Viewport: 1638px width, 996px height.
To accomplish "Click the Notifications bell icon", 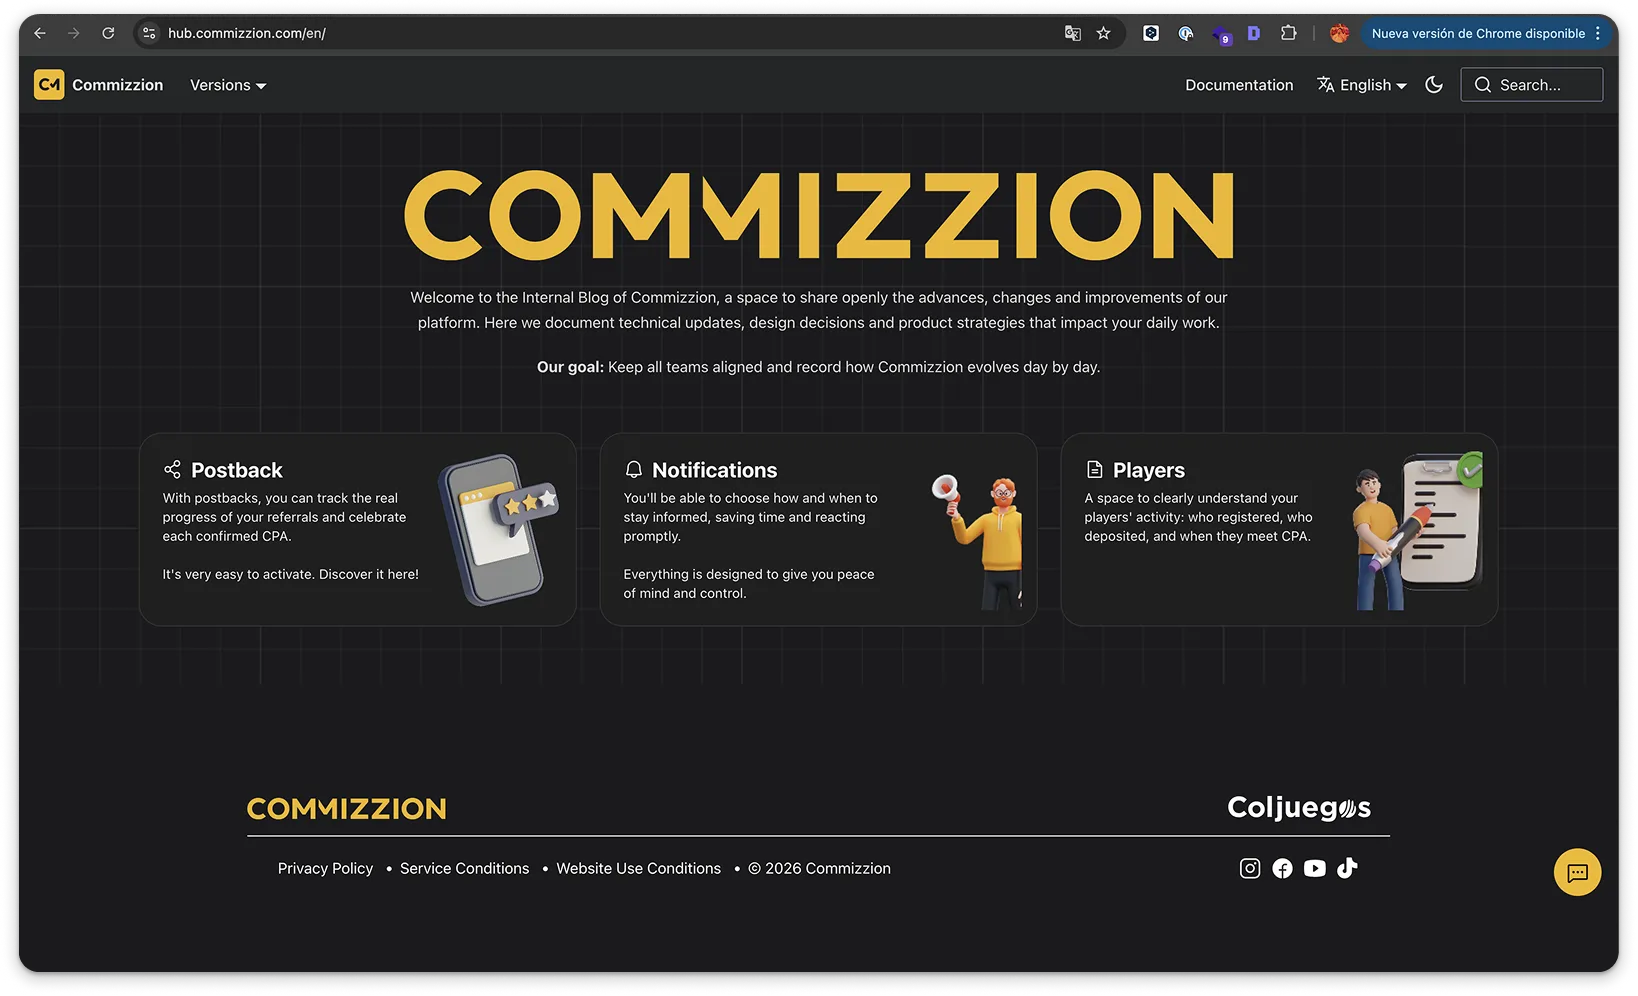I will point(633,470).
